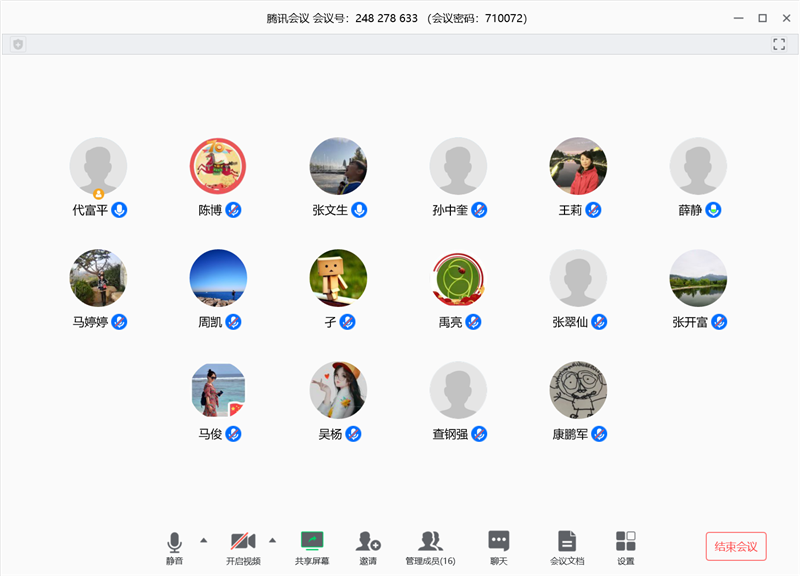
Task: Select 康鹏军's sketch drawing avatar
Action: click(x=578, y=390)
